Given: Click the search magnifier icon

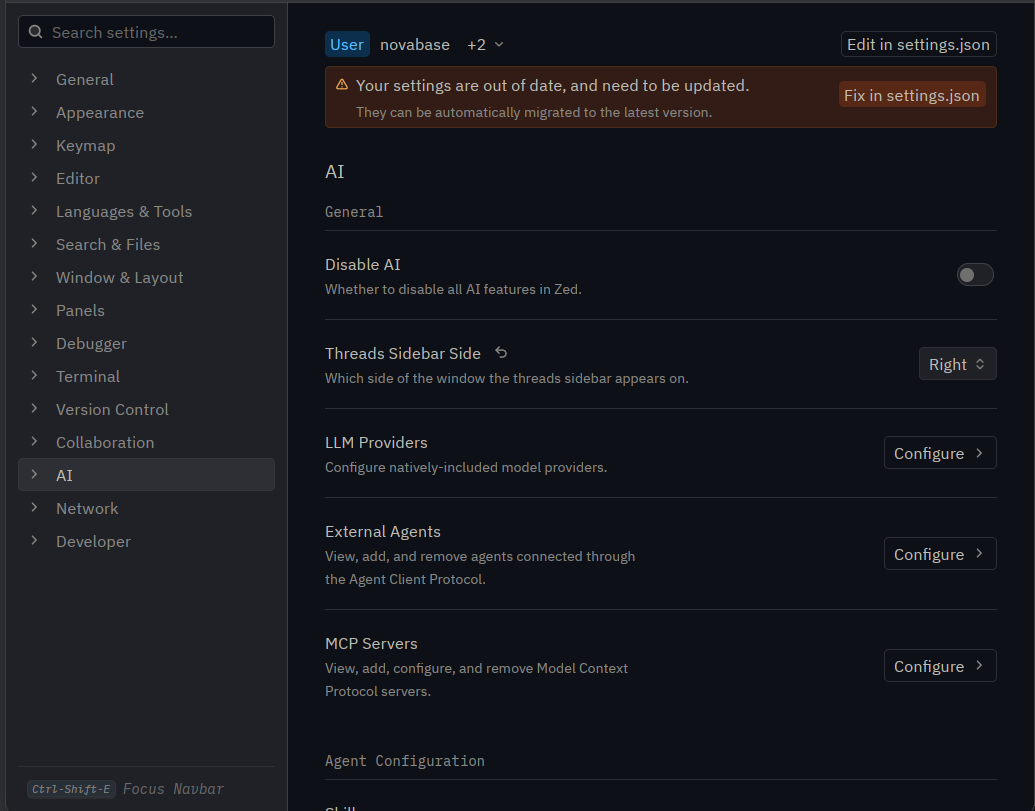Looking at the screenshot, I should [x=36, y=32].
